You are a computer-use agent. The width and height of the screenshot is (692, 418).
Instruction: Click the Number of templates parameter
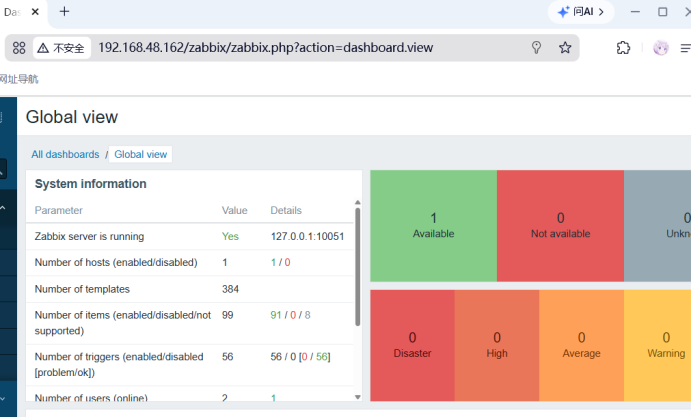pyautogui.click(x=82, y=289)
